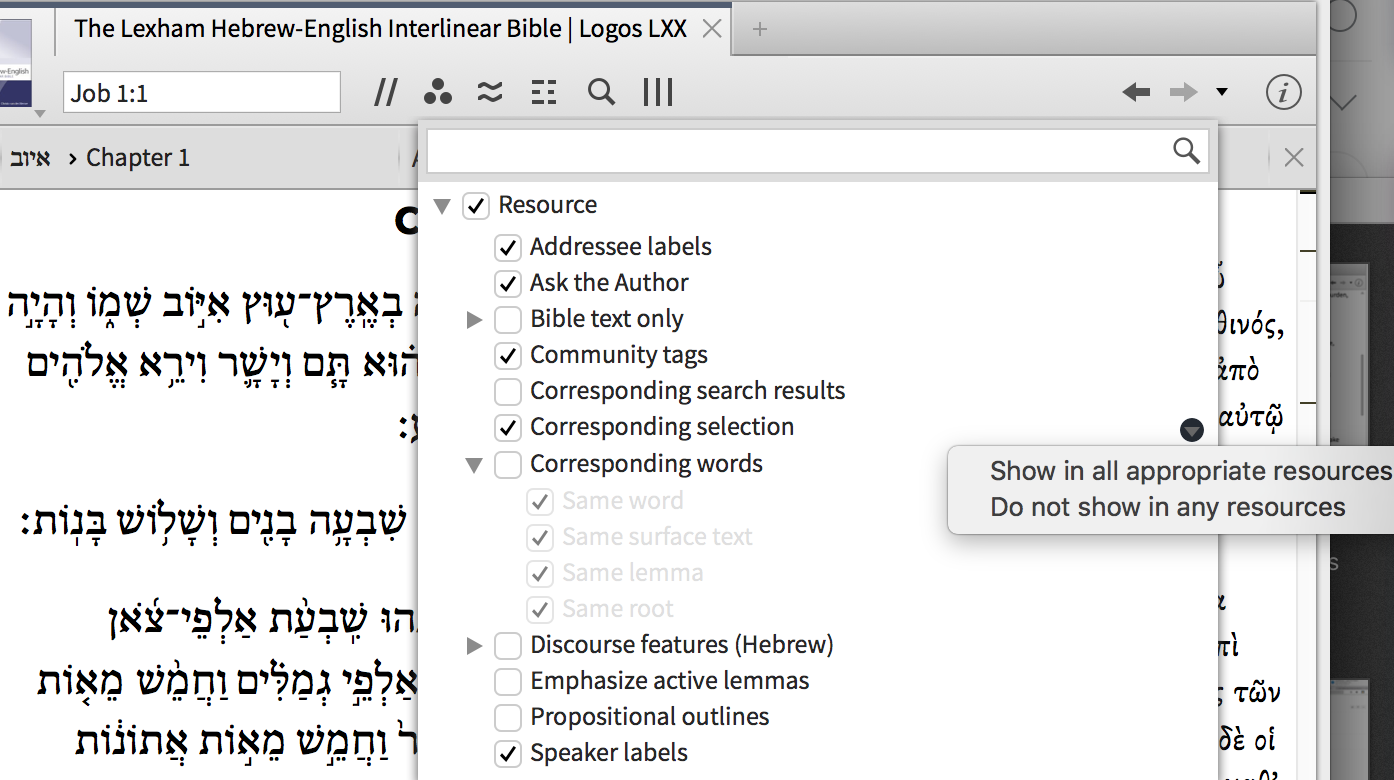The height and width of the screenshot is (780, 1394).
Task: Select Do not show in any resources
Action: (1168, 507)
